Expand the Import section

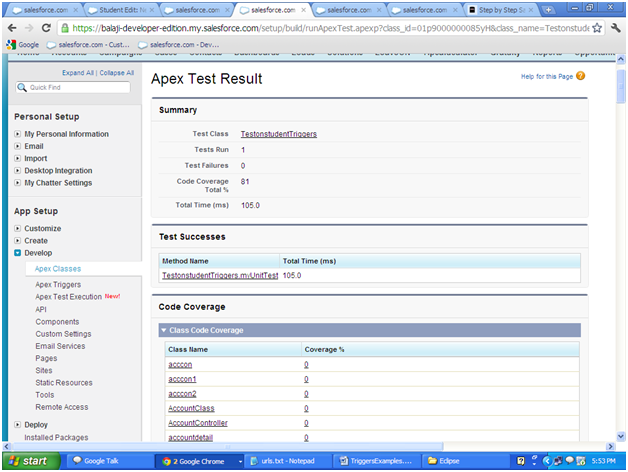pos(18,158)
